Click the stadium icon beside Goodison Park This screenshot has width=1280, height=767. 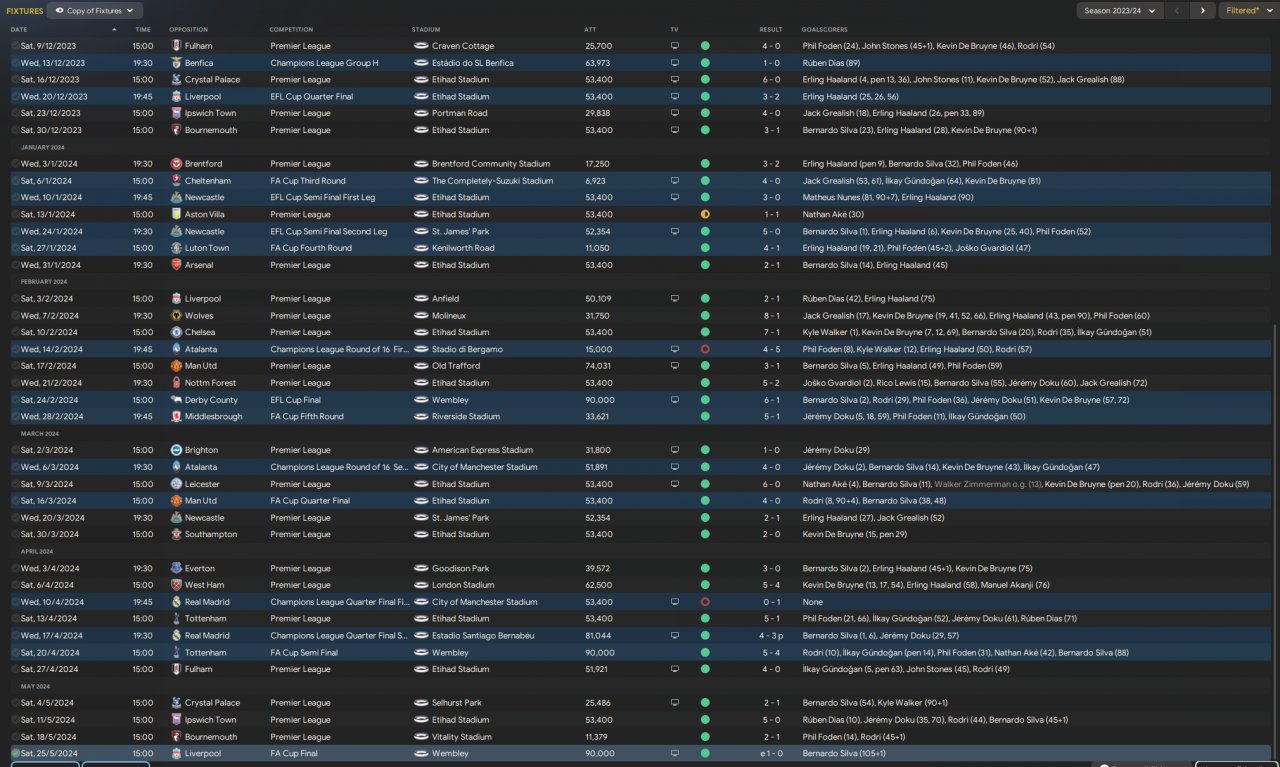coord(420,568)
